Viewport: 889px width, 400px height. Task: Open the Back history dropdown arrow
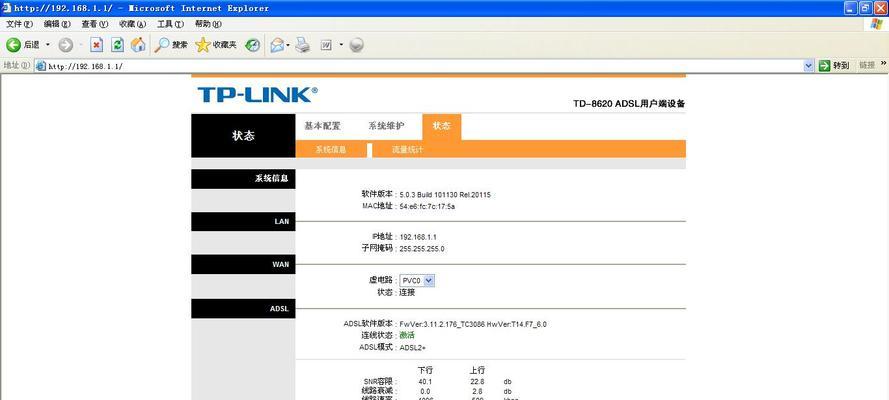[48, 45]
